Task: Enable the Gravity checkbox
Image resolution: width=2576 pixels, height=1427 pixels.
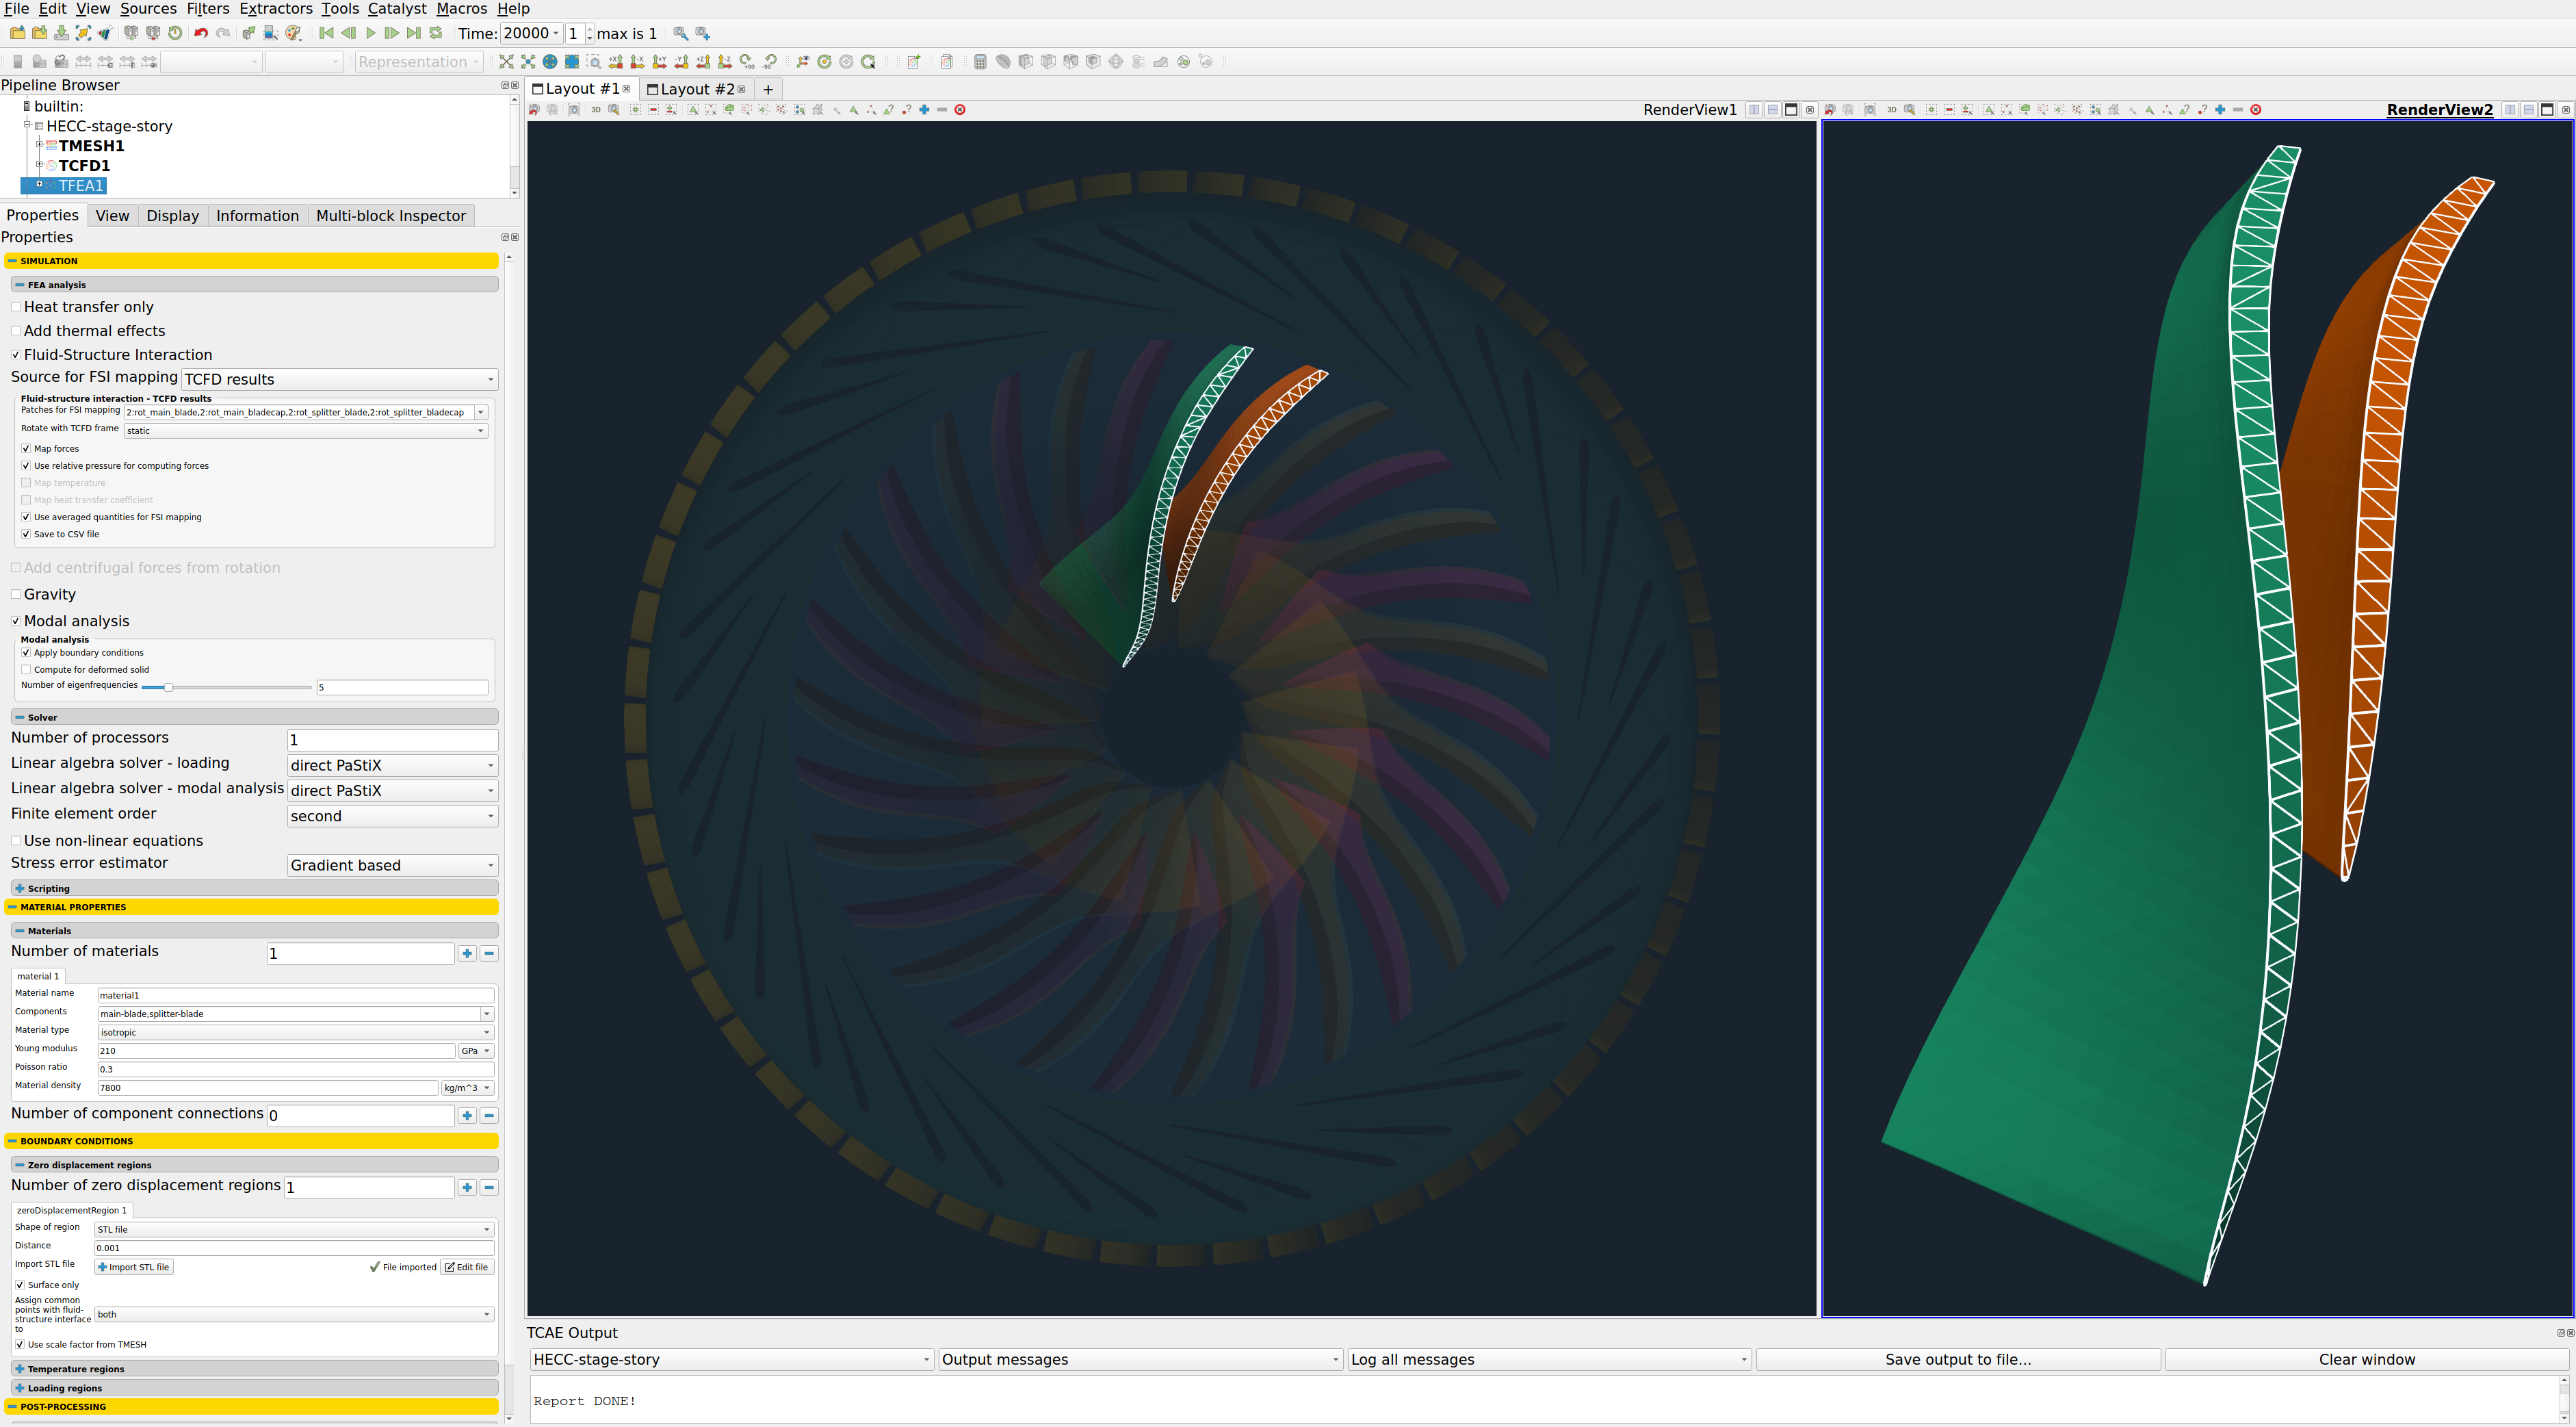Action: 16,595
